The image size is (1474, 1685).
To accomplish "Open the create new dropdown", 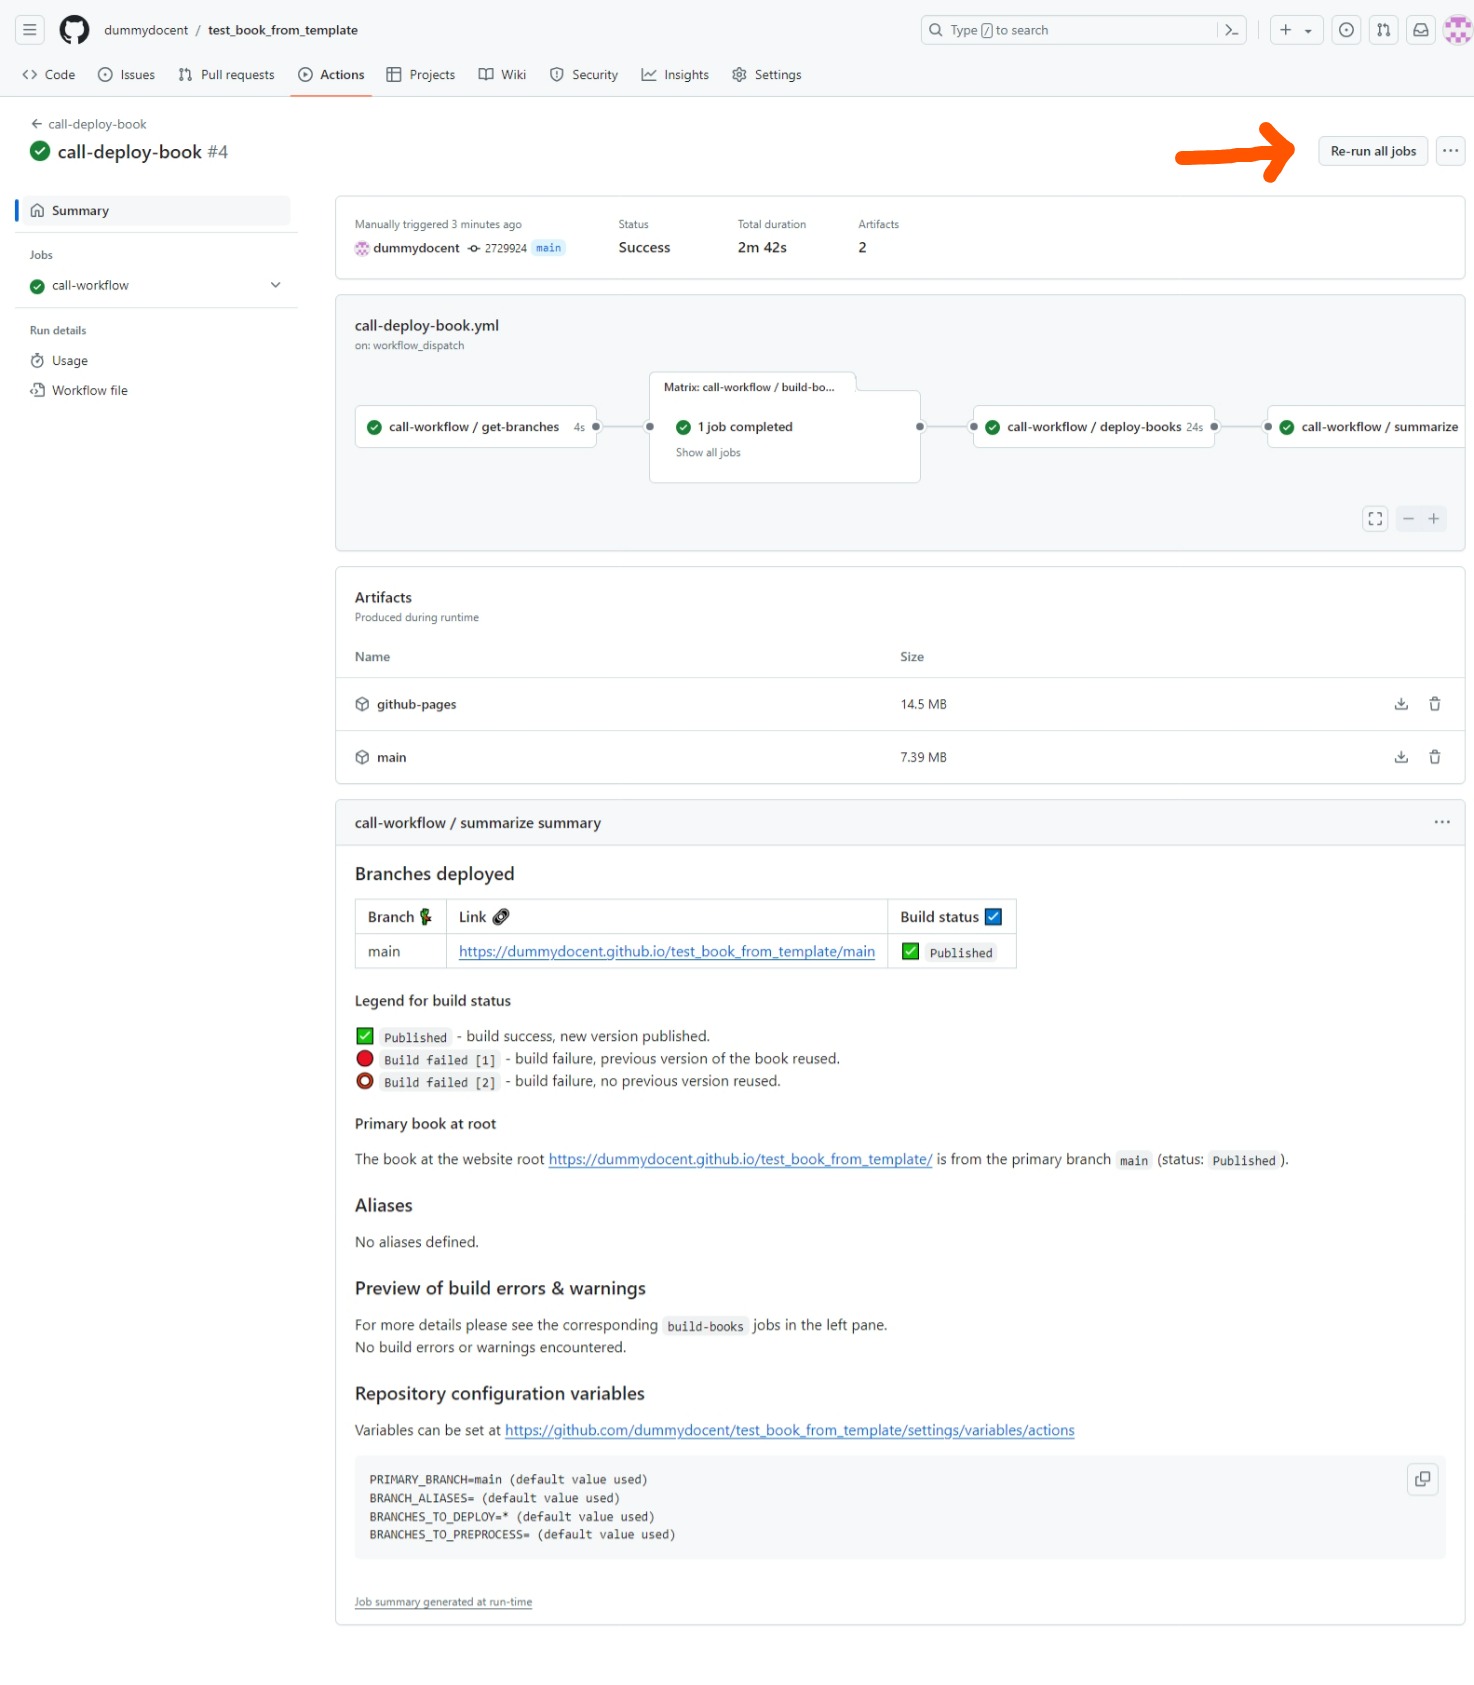I will [x=1296, y=30].
